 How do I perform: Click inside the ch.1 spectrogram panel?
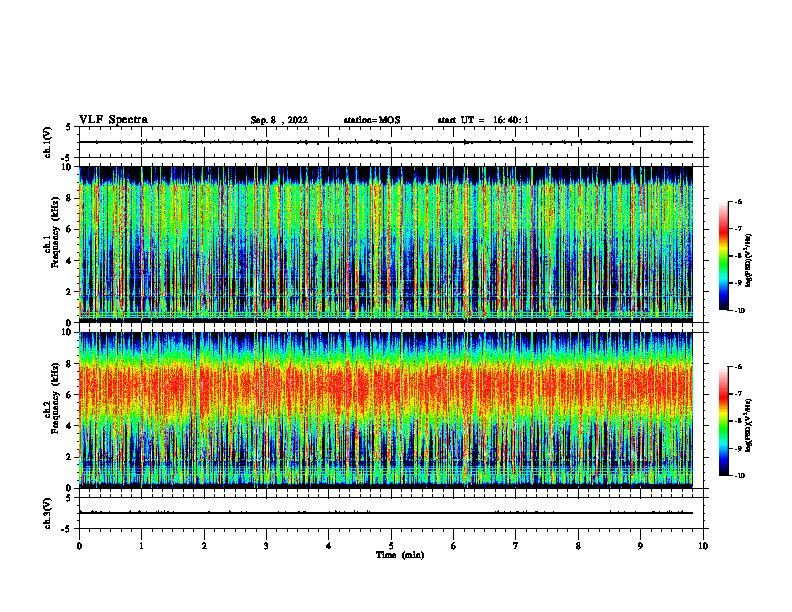coord(386,244)
